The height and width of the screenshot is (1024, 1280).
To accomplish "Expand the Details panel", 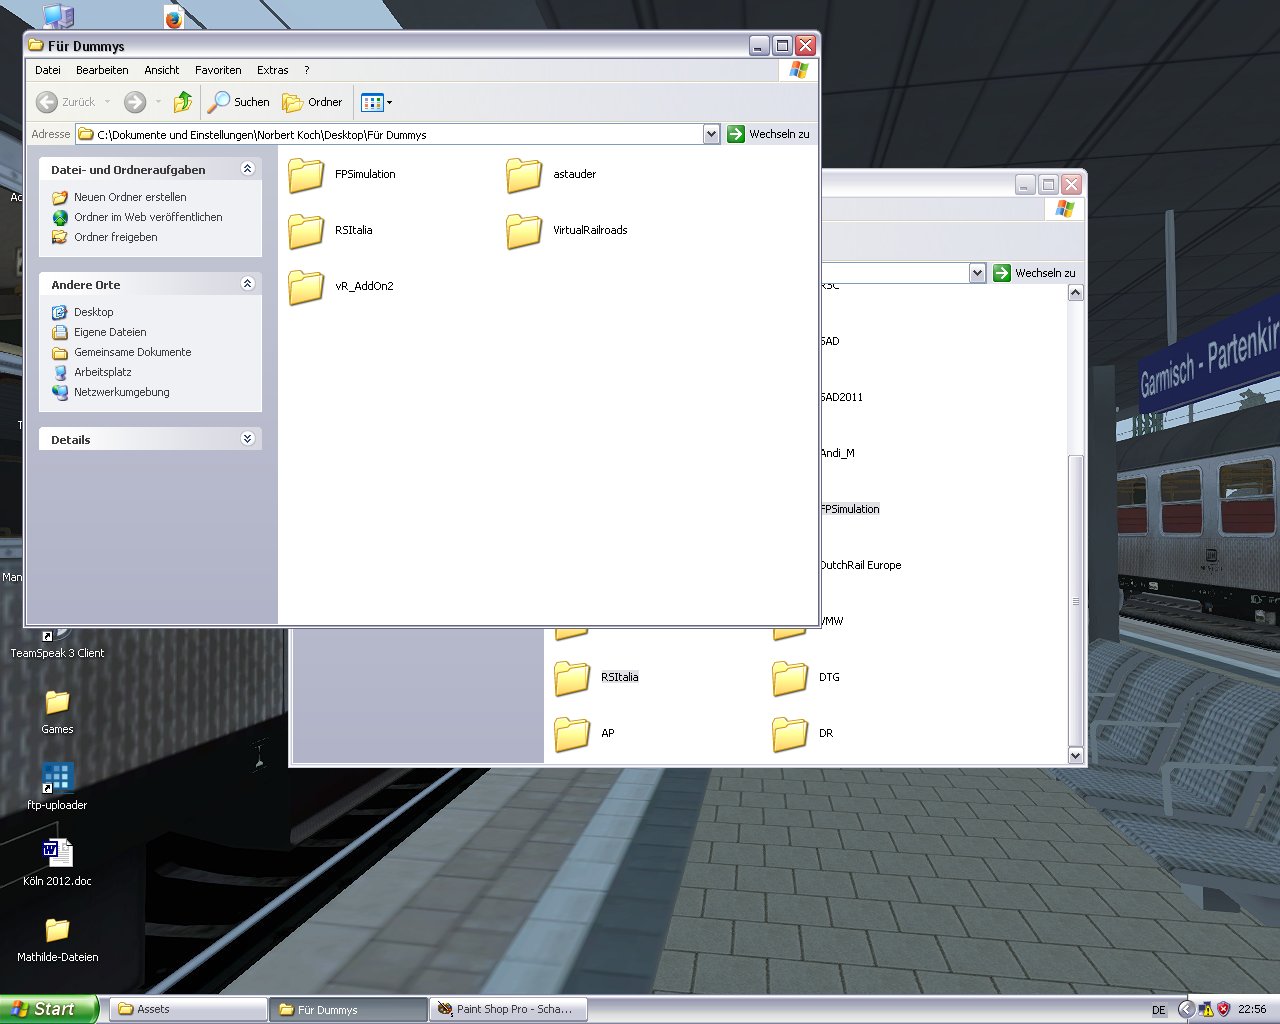I will coord(247,439).
